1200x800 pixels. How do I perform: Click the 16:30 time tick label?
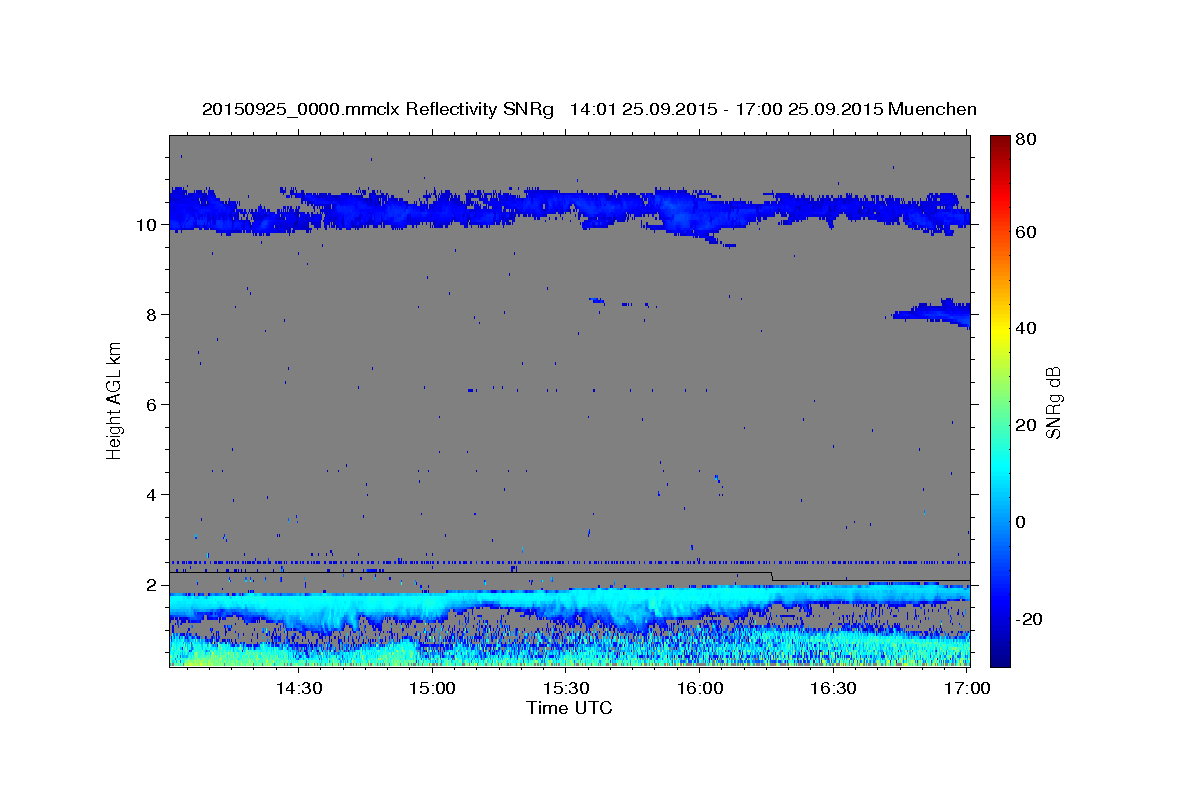(x=833, y=688)
